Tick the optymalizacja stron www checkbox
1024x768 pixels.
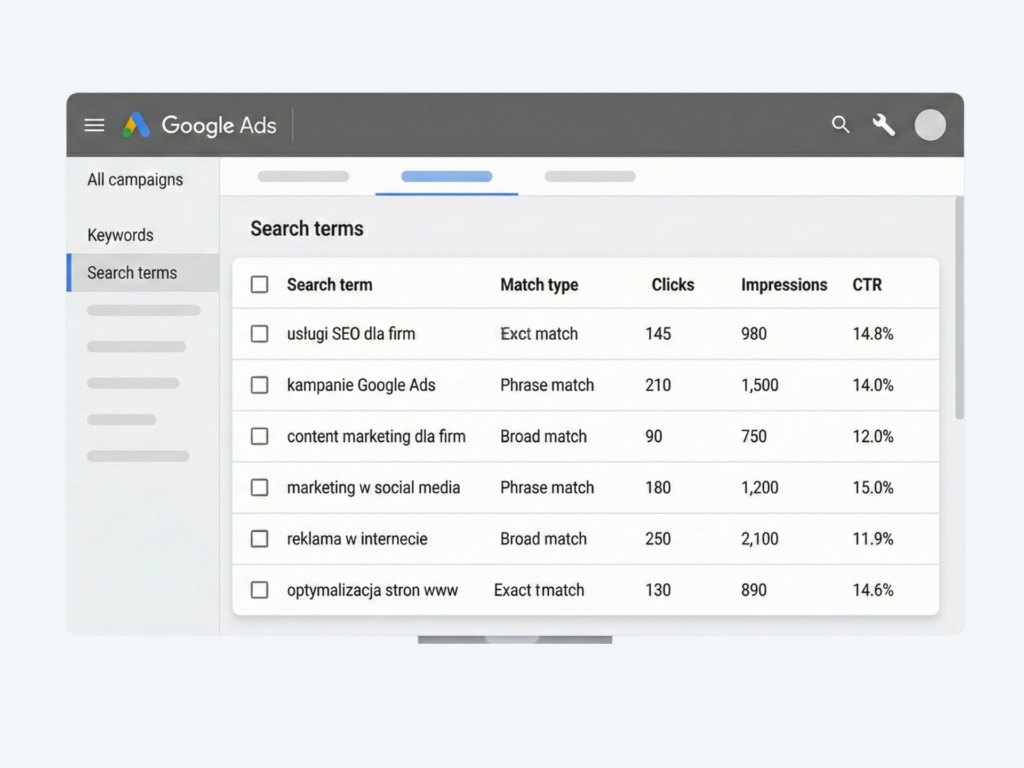pos(259,590)
